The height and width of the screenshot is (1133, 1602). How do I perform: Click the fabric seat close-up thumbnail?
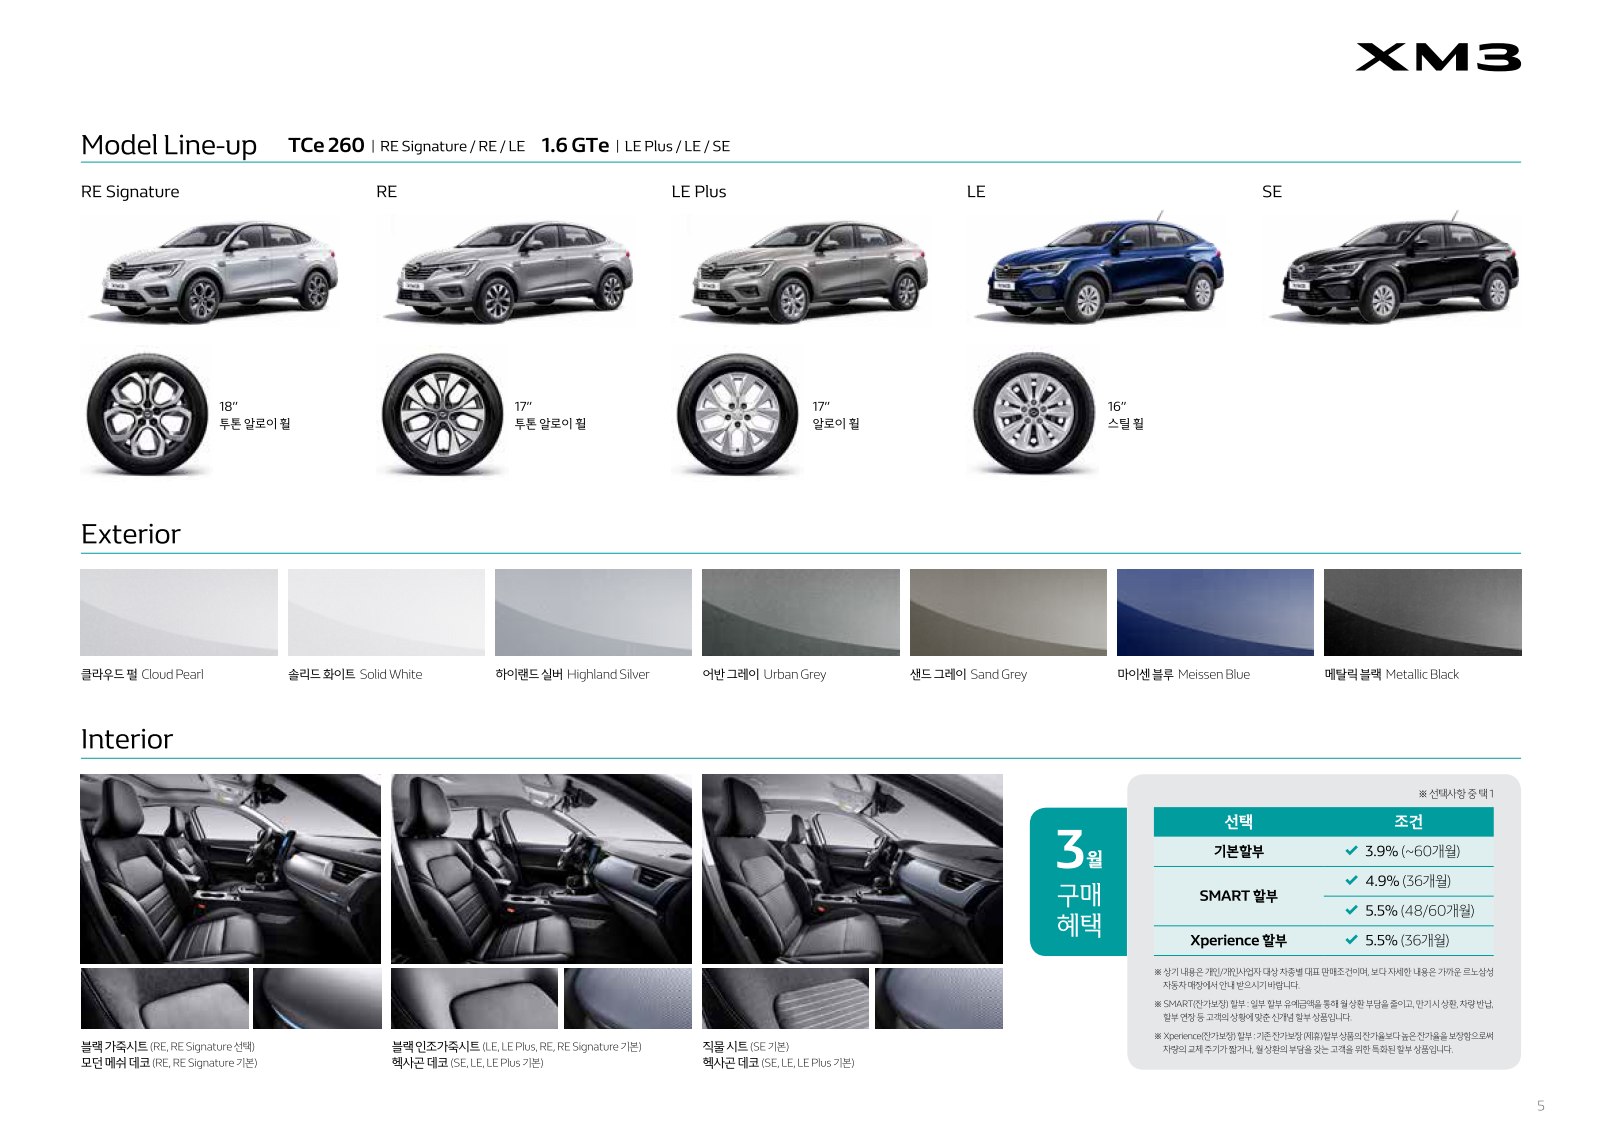coord(786,998)
